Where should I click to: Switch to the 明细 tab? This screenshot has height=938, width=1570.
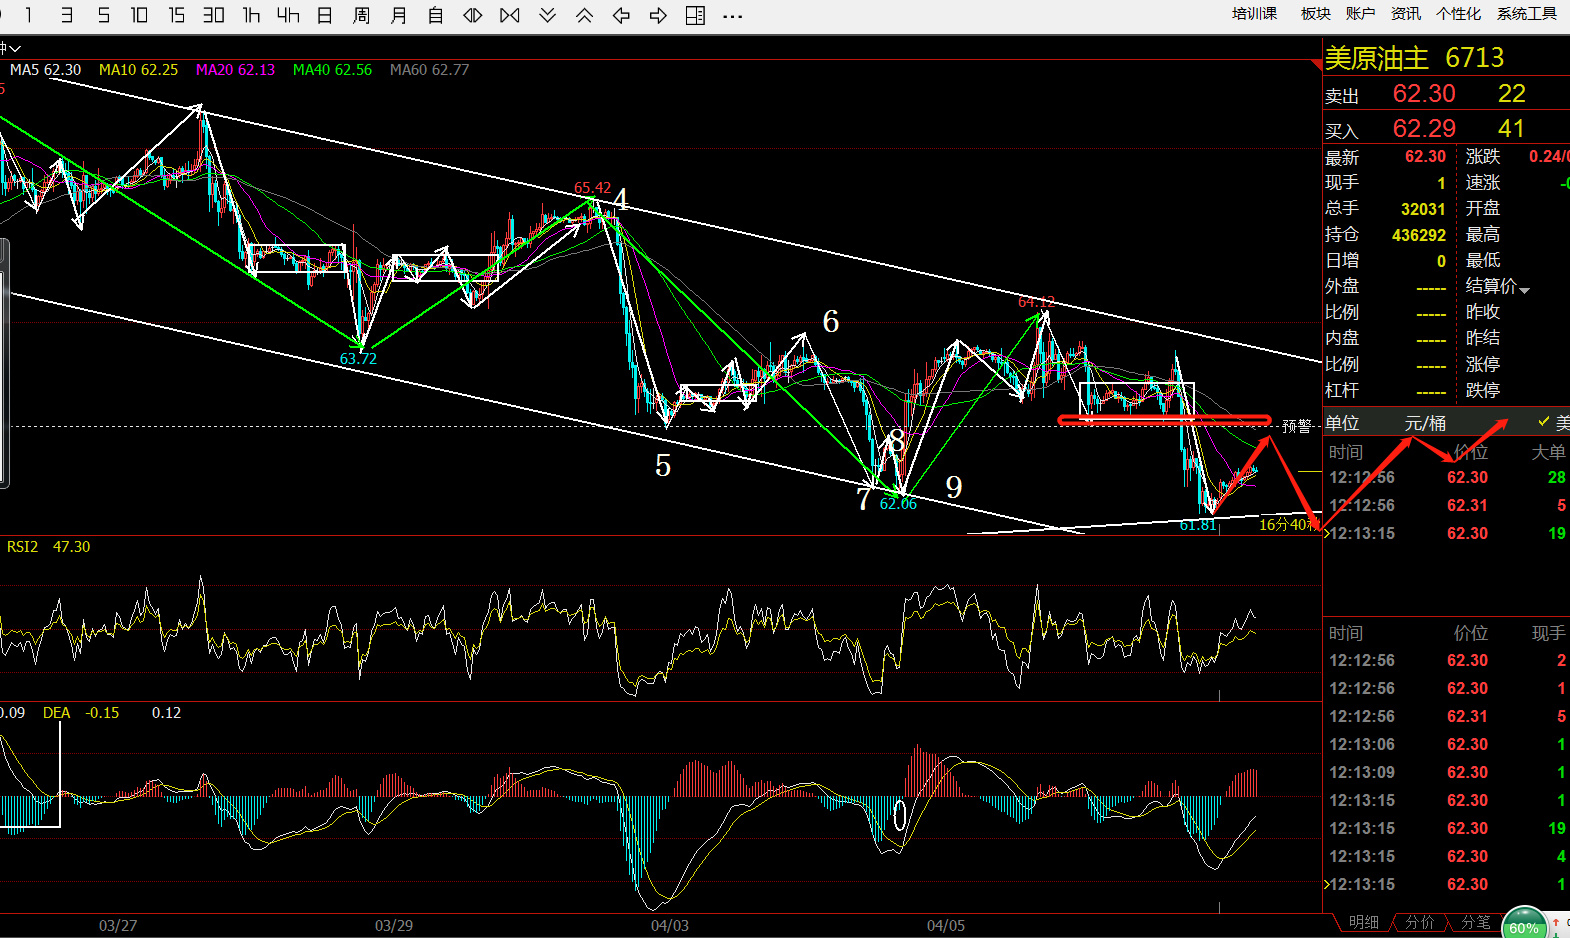coord(1363,922)
